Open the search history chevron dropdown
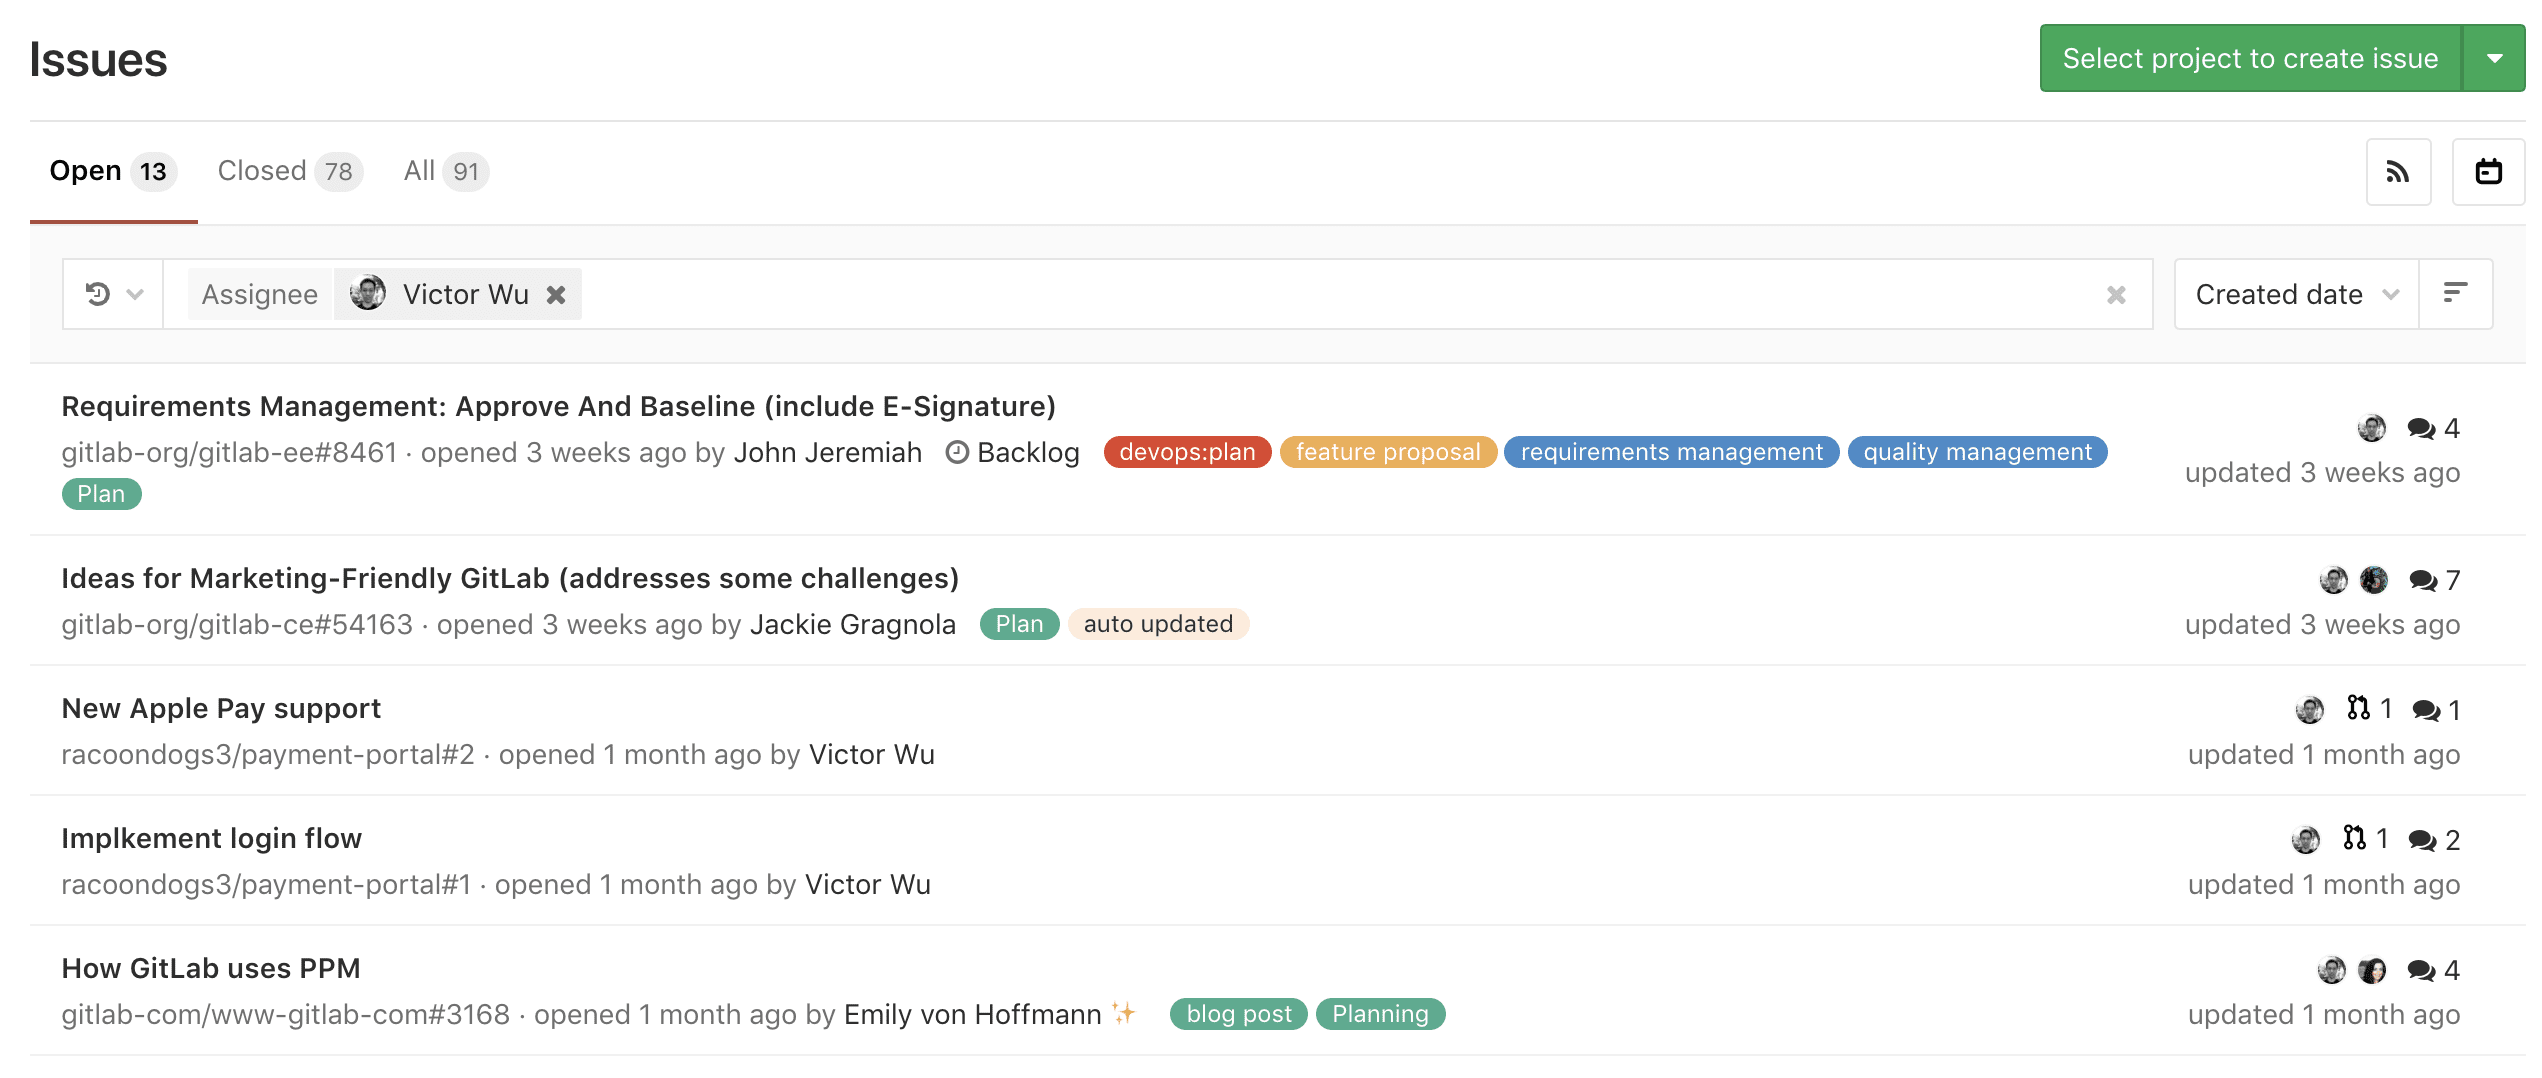The image size is (2542, 1078). (x=134, y=293)
